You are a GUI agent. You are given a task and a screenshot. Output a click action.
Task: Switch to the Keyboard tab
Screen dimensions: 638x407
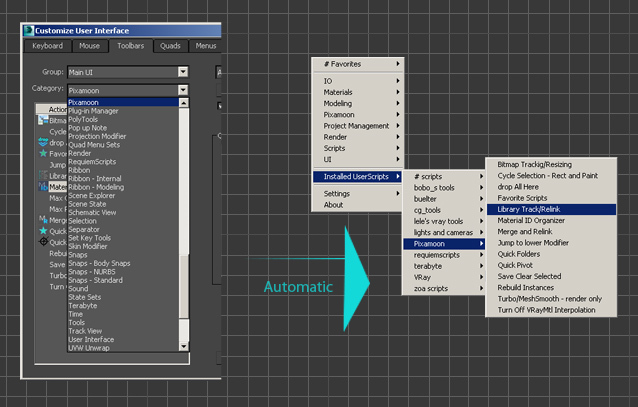click(48, 46)
